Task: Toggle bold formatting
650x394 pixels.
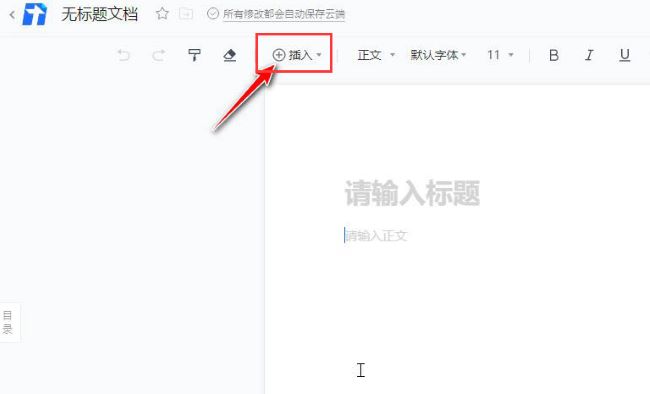Action: (553, 55)
